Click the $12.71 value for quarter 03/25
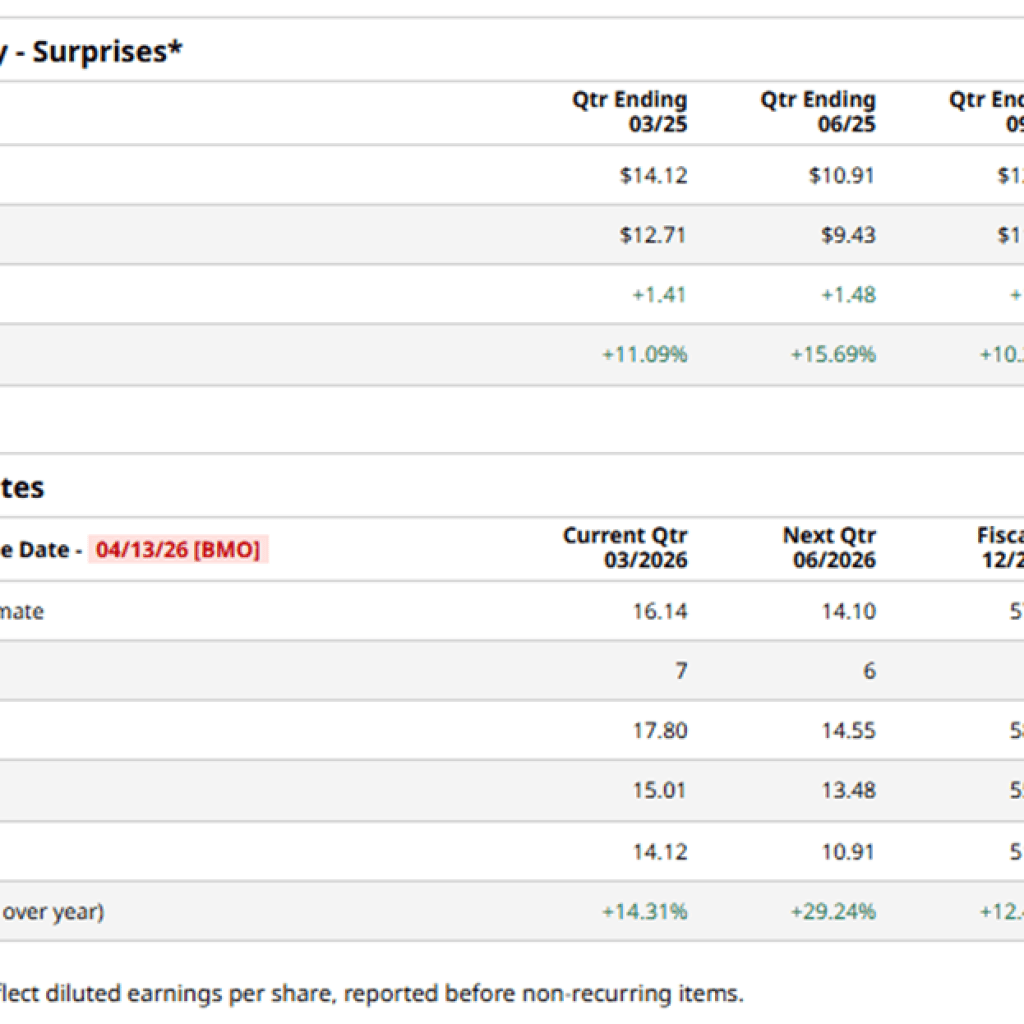The height and width of the screenshot is (1024, 1024). coord(653,235)
